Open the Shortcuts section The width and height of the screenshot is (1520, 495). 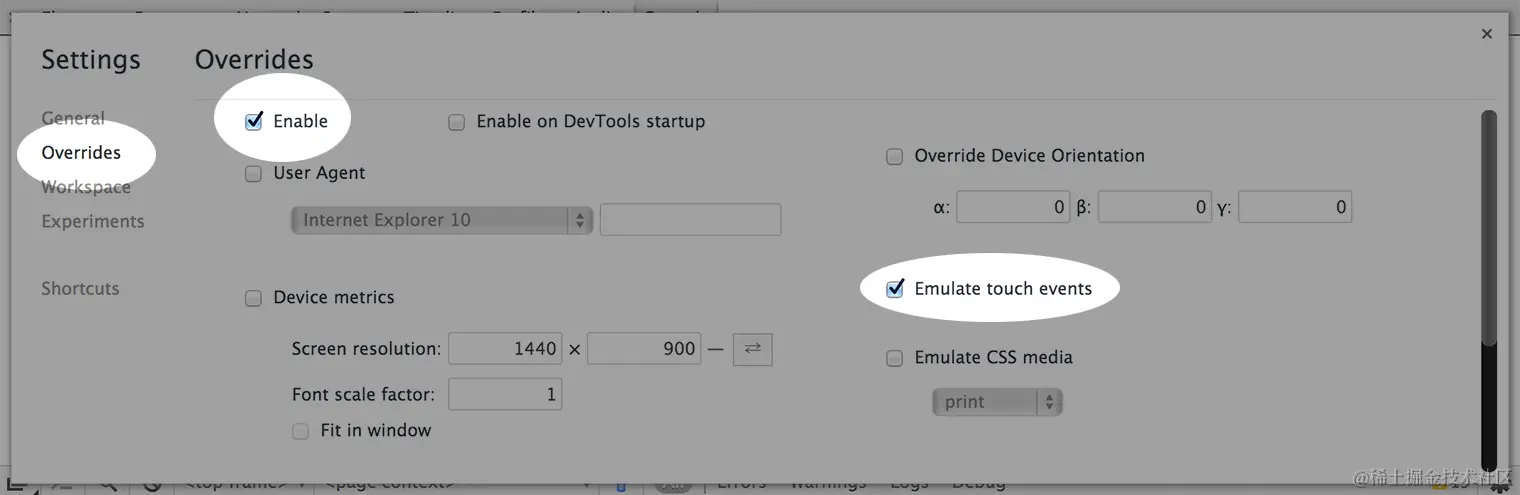(x=80, y=288)
